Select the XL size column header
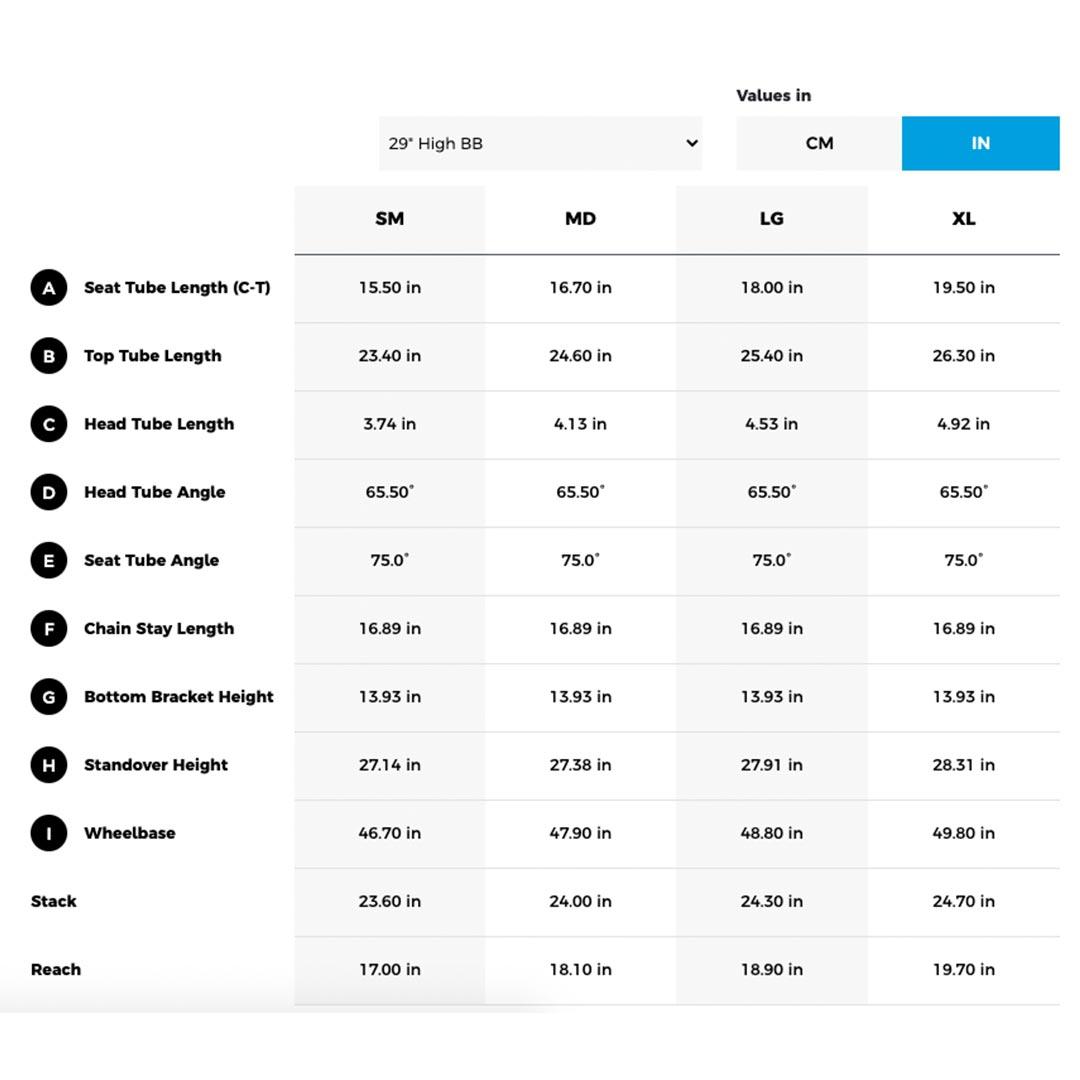 pos(963,219)
